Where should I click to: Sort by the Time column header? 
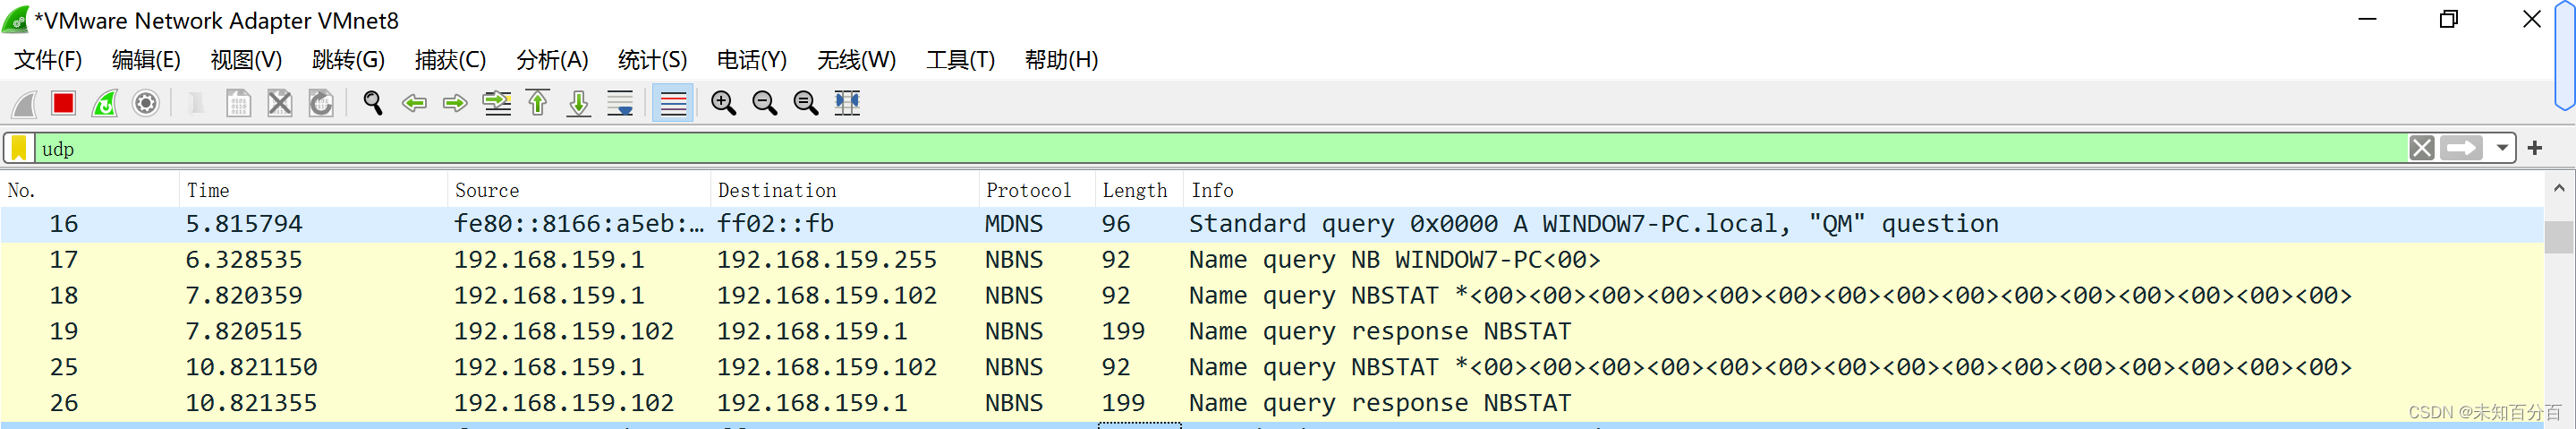pos(313,190)
